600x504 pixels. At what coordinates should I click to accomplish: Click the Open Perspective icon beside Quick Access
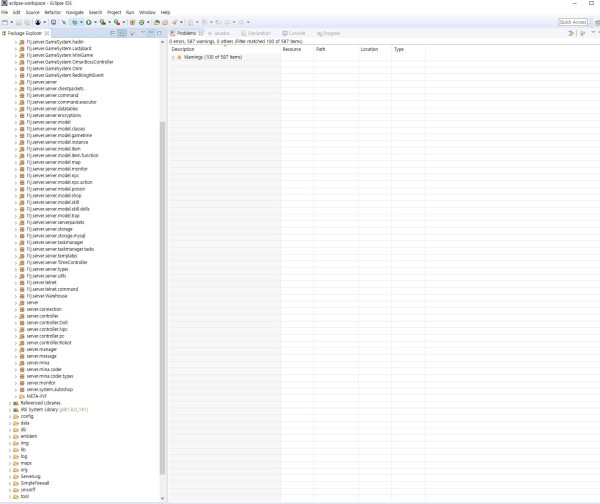tap(597, 23)
